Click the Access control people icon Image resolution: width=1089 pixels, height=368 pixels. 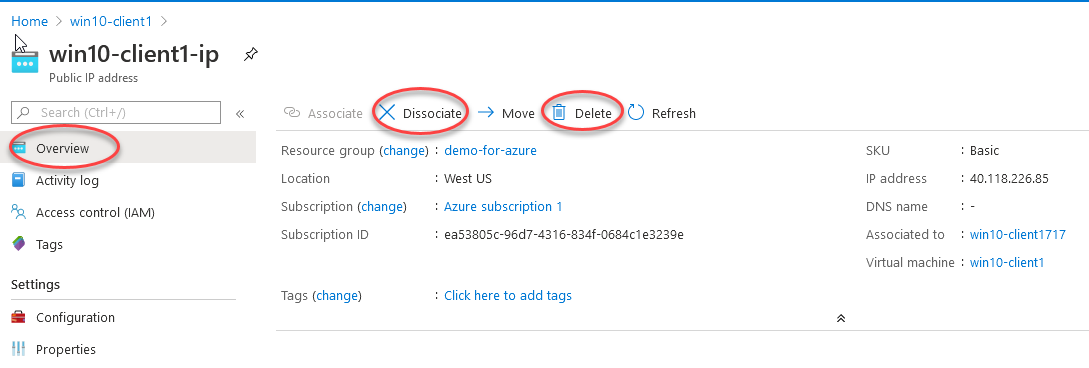coord(19,212)
